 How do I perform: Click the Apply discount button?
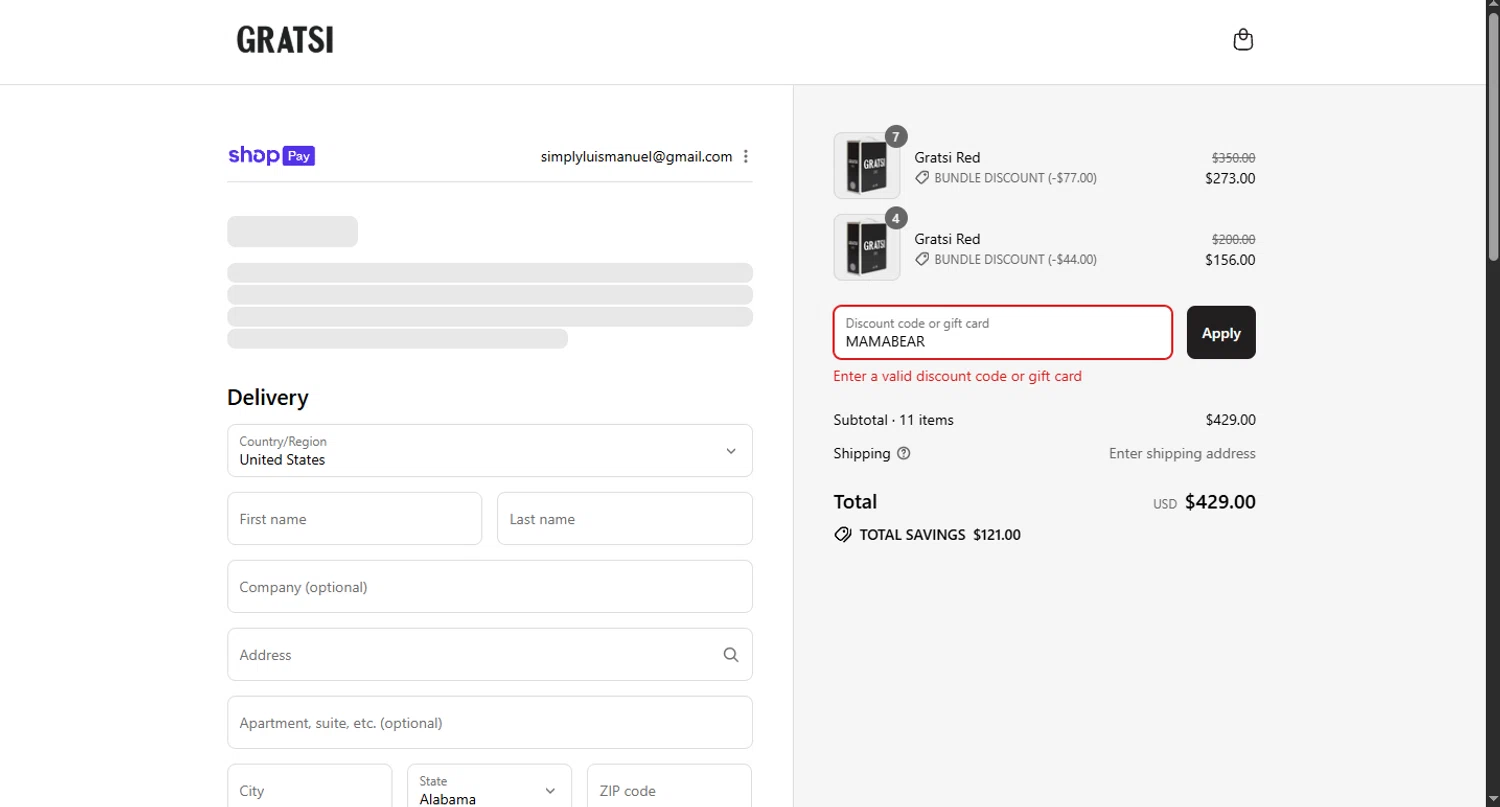tap(1221, 333)
